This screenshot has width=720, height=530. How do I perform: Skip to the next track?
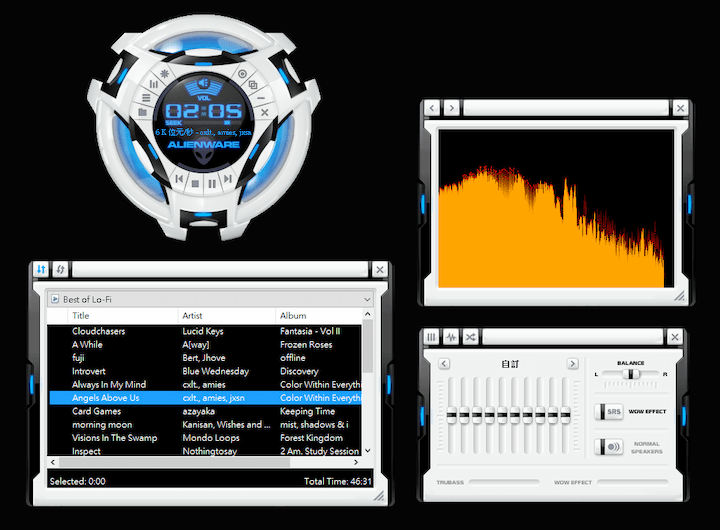(x=228, y=178)
